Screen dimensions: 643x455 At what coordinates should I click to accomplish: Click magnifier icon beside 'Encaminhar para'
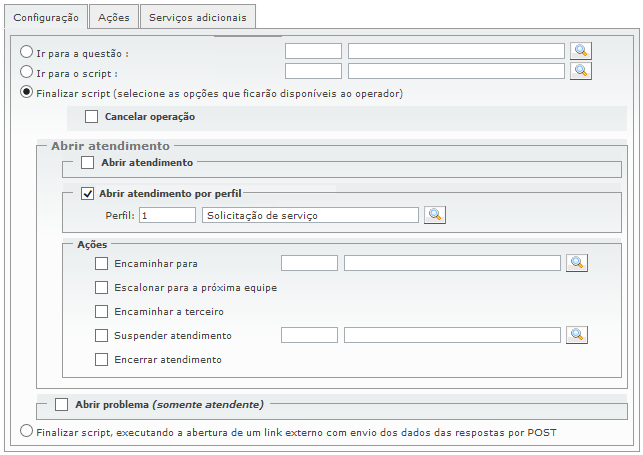click(577, 263)
